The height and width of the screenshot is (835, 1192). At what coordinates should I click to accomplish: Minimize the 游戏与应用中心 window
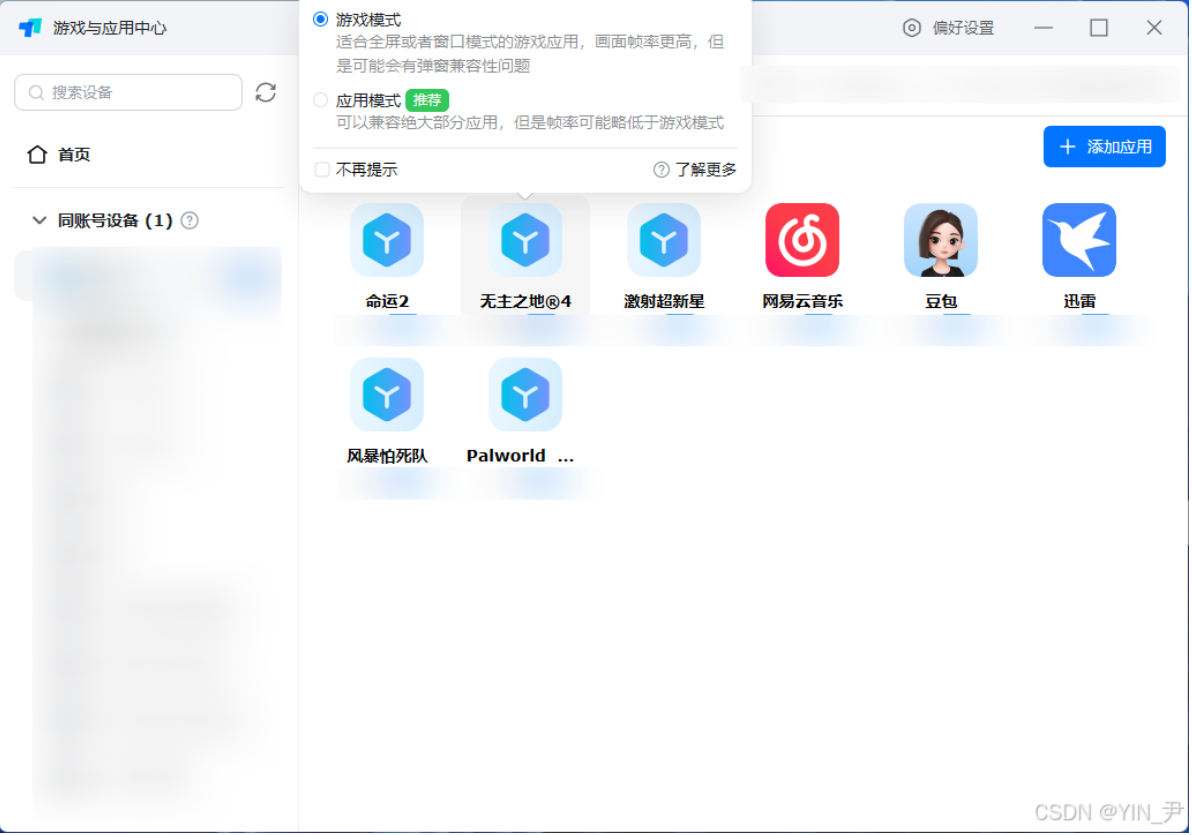(1043, 28)
